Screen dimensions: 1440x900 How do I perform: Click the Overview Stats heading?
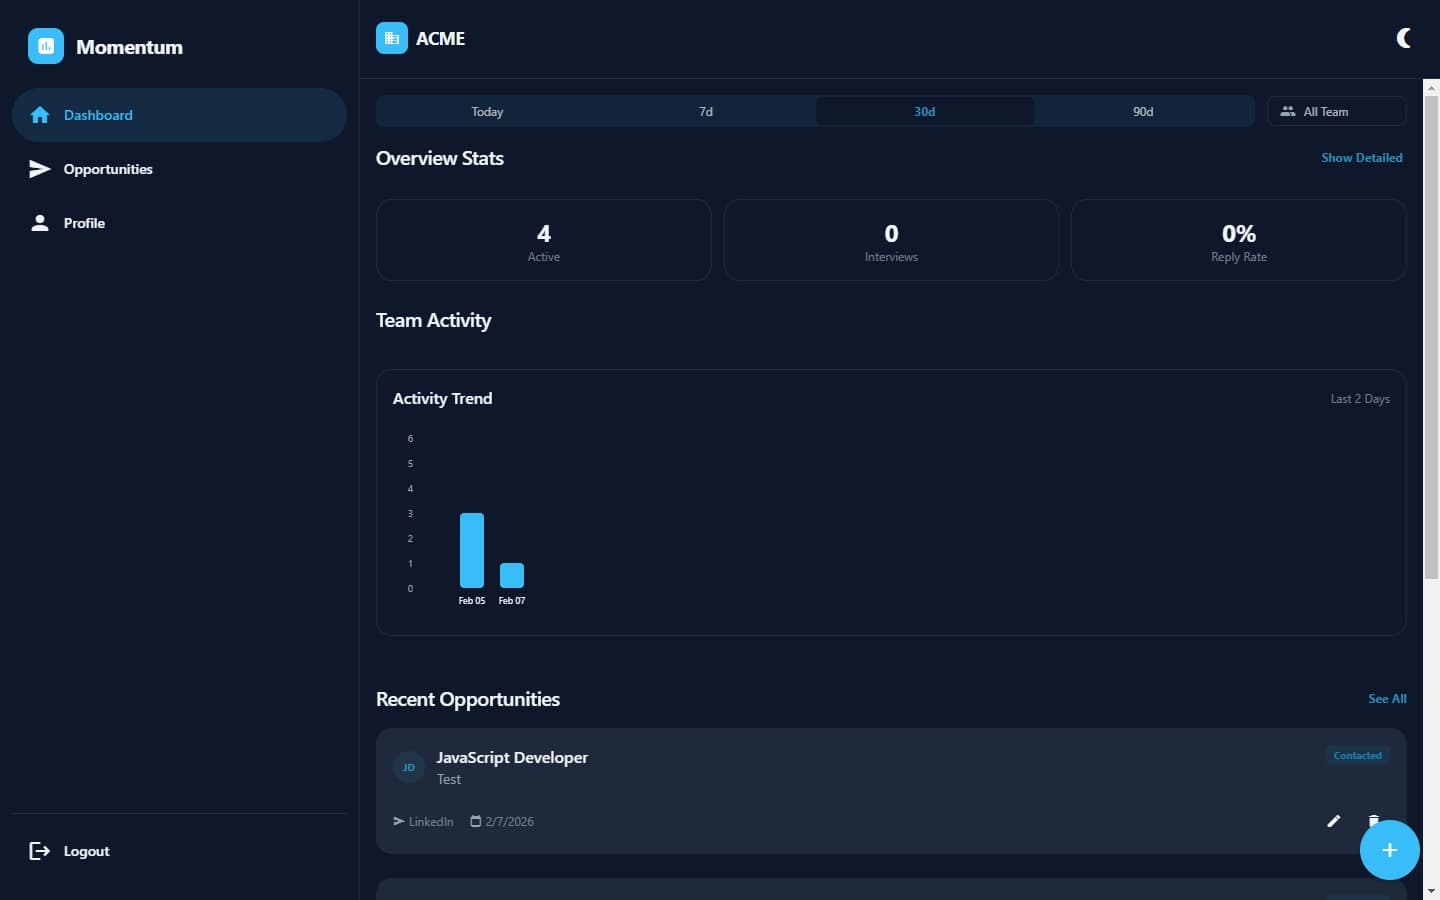click(x=440, y=158)
